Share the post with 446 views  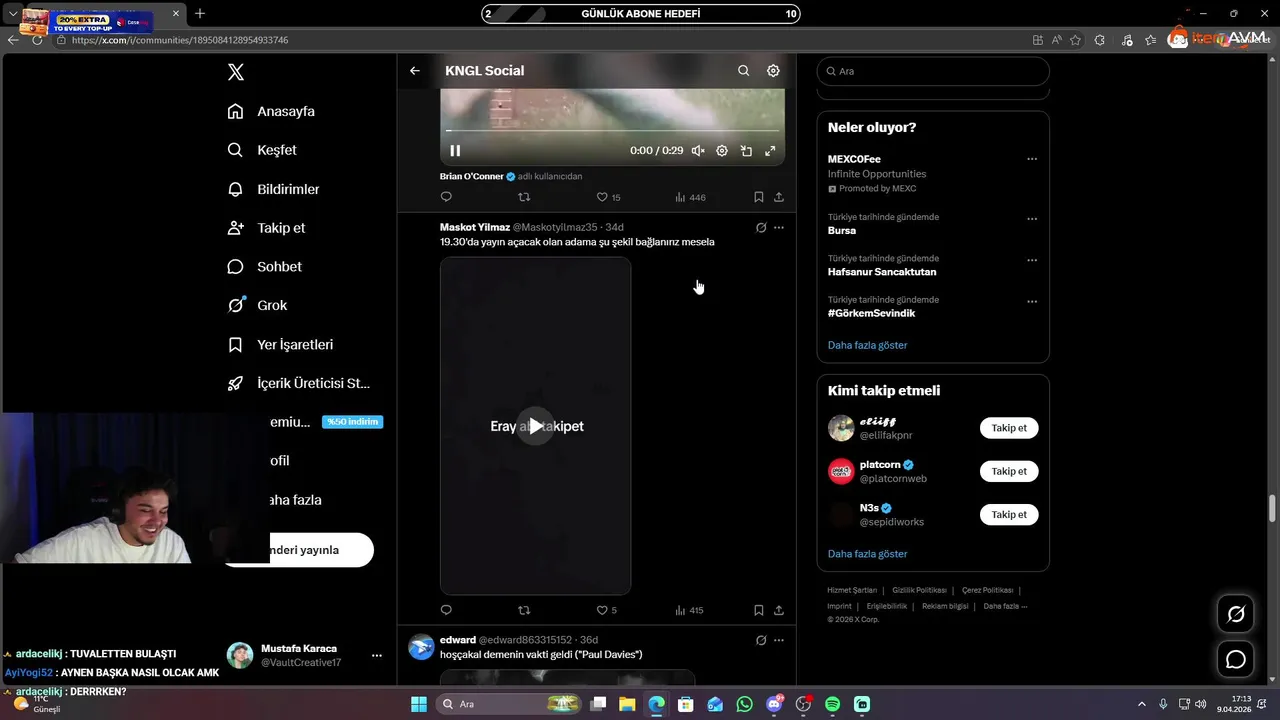click(x=779, y=197)
